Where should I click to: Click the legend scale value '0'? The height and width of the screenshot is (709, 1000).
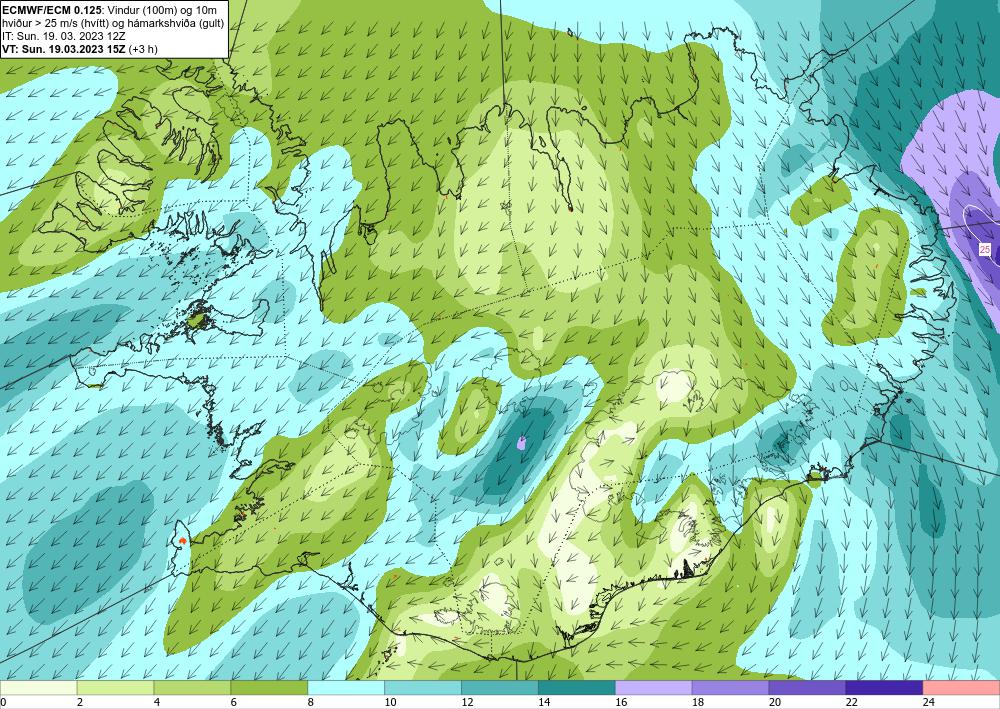pyautogui.click(x=3, y=703)
